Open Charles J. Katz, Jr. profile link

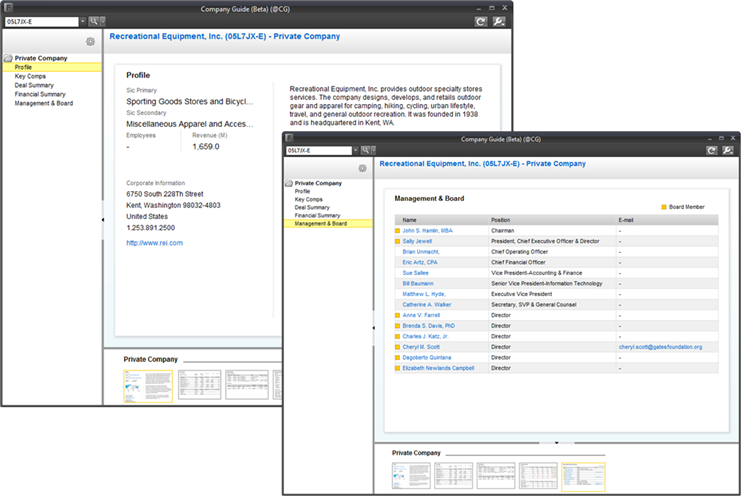point(425,336)
